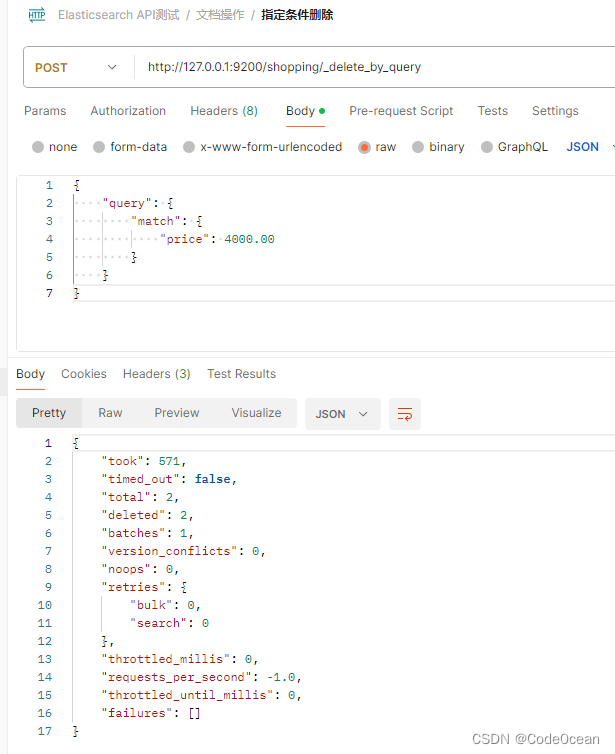Open the Authorization tab
The width and height of the screenshot is (615, 754).
128,111
